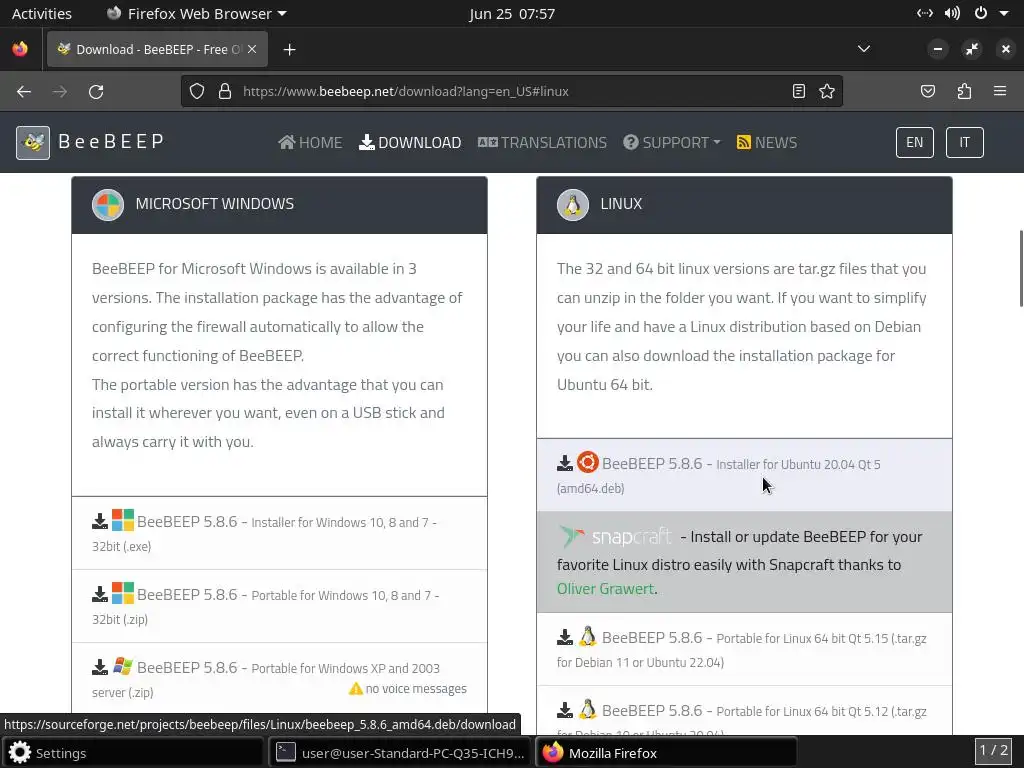Viewport: 1024px width, 768px height.
Task: Go back to the previous page
Action: pos(24,91)
